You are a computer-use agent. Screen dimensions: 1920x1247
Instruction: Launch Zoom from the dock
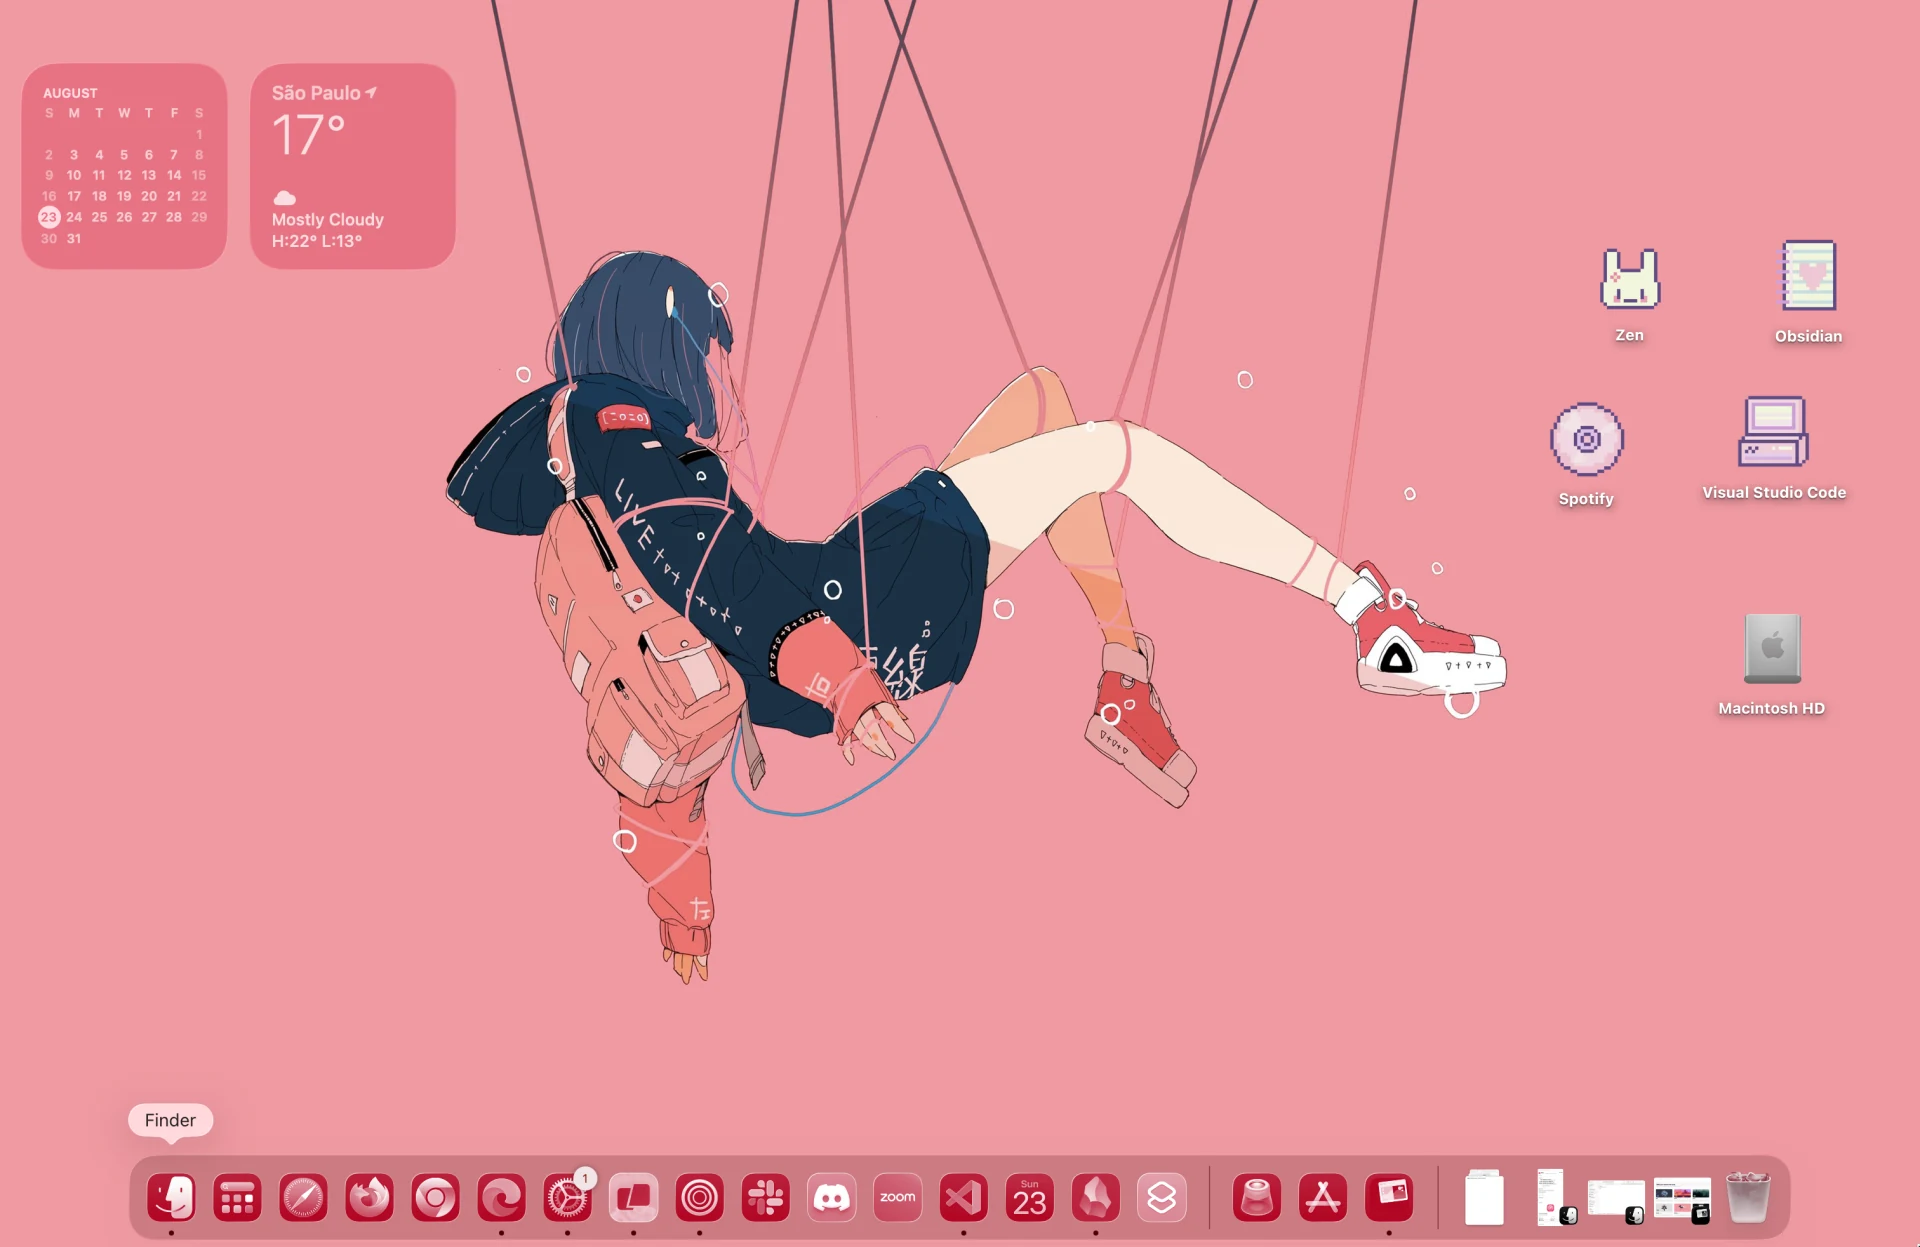coord(897,1197)
